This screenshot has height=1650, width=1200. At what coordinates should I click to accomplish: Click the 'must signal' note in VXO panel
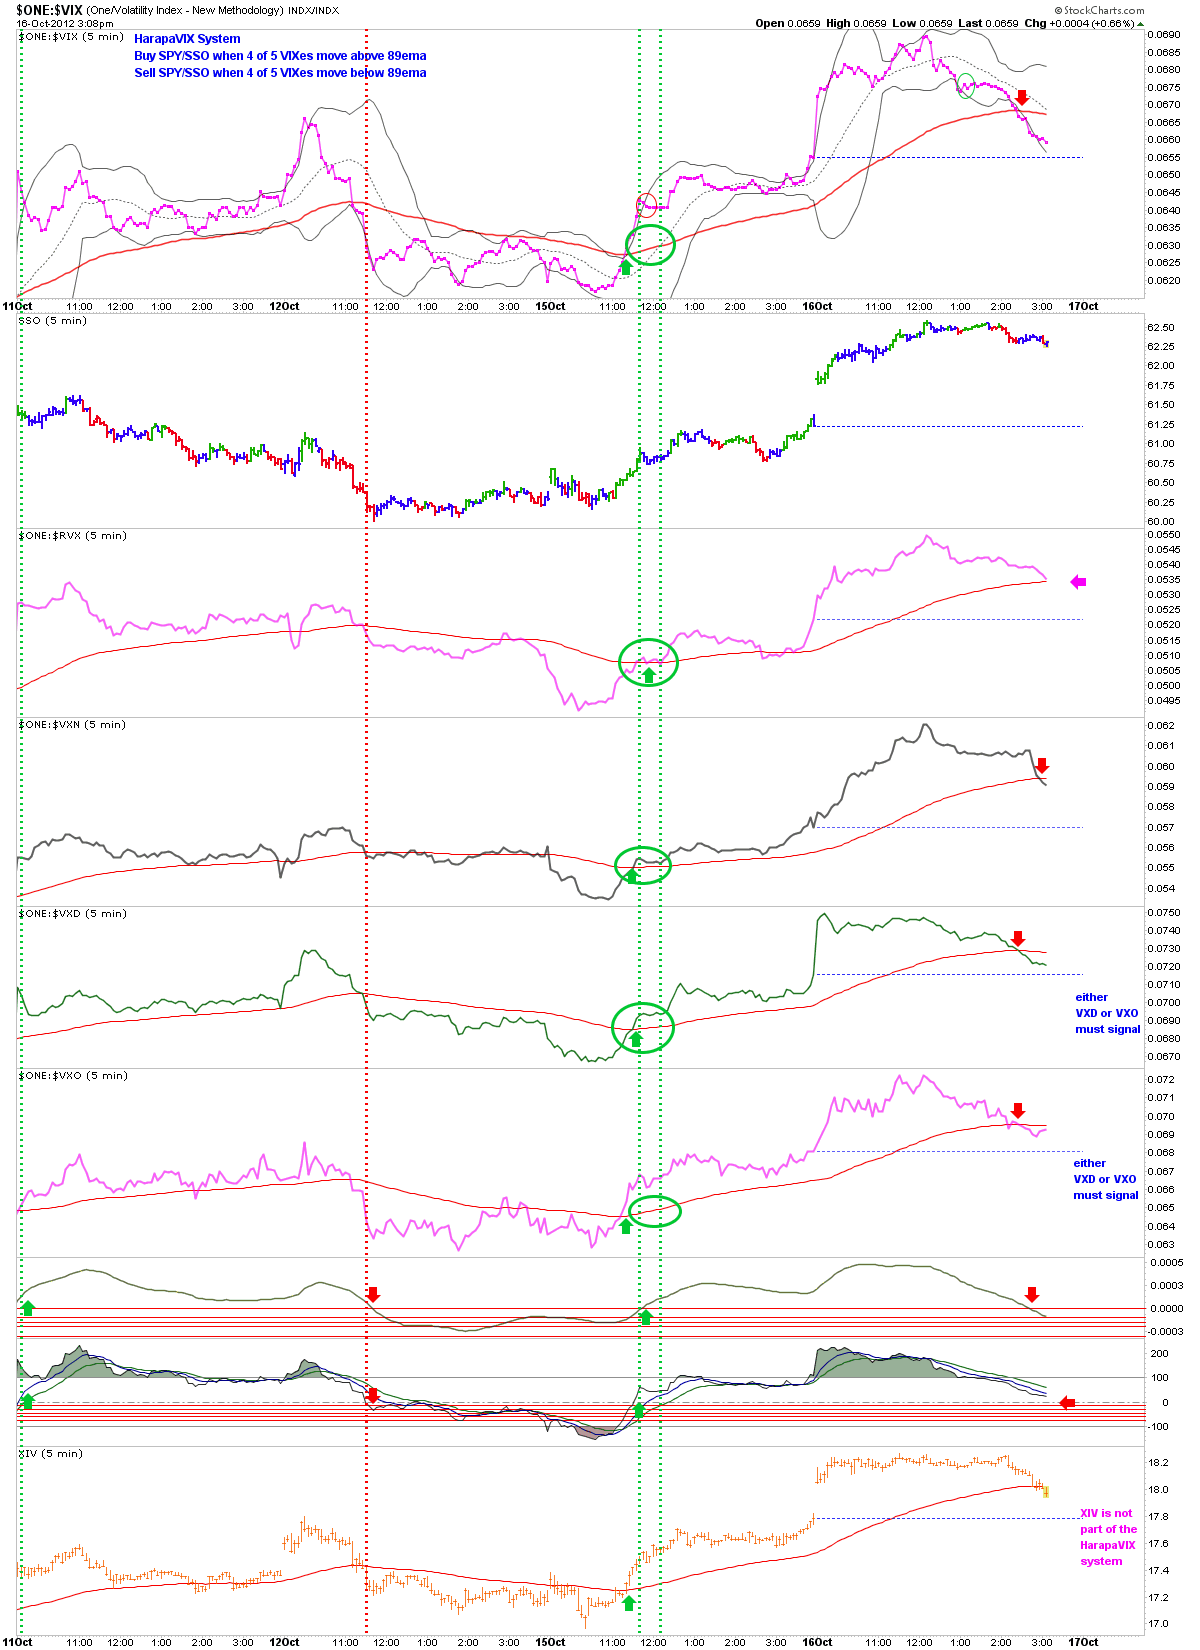click(1106, 1195)
